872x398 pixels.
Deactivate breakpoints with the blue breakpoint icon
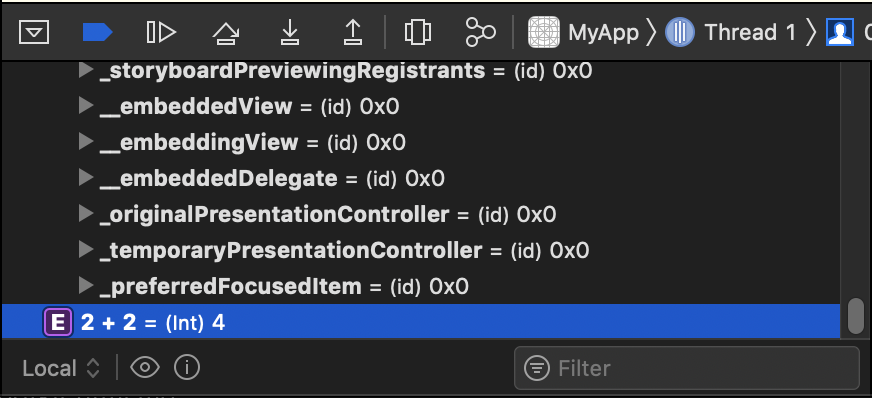(x=97, y=33)
